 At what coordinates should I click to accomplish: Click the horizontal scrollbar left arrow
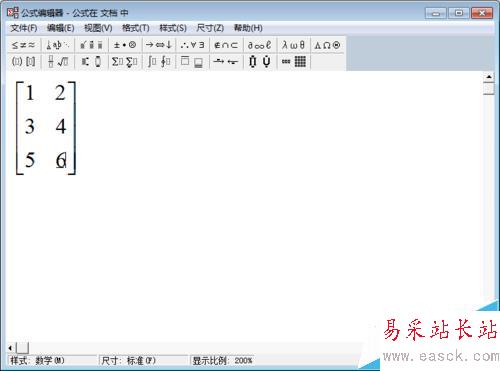(x=11, y=348)
